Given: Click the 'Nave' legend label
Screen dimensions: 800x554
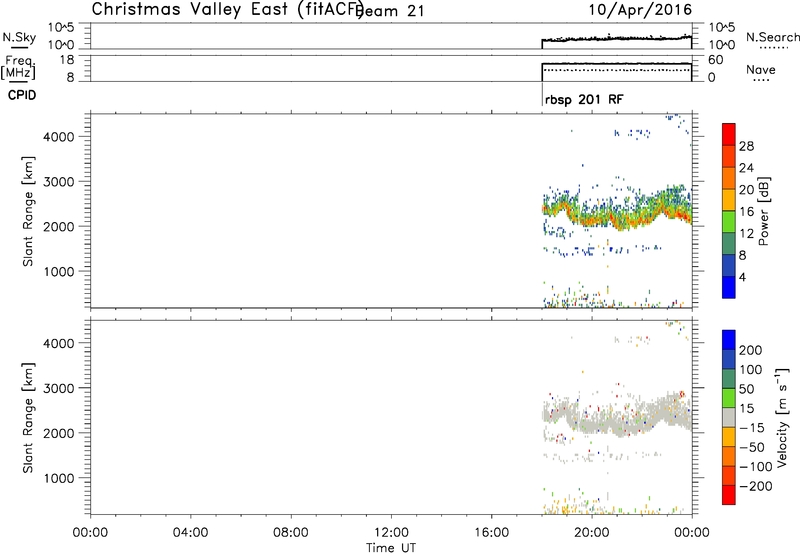Looking at the screenshot, I should pyautogui.click(x=760, y=70).
